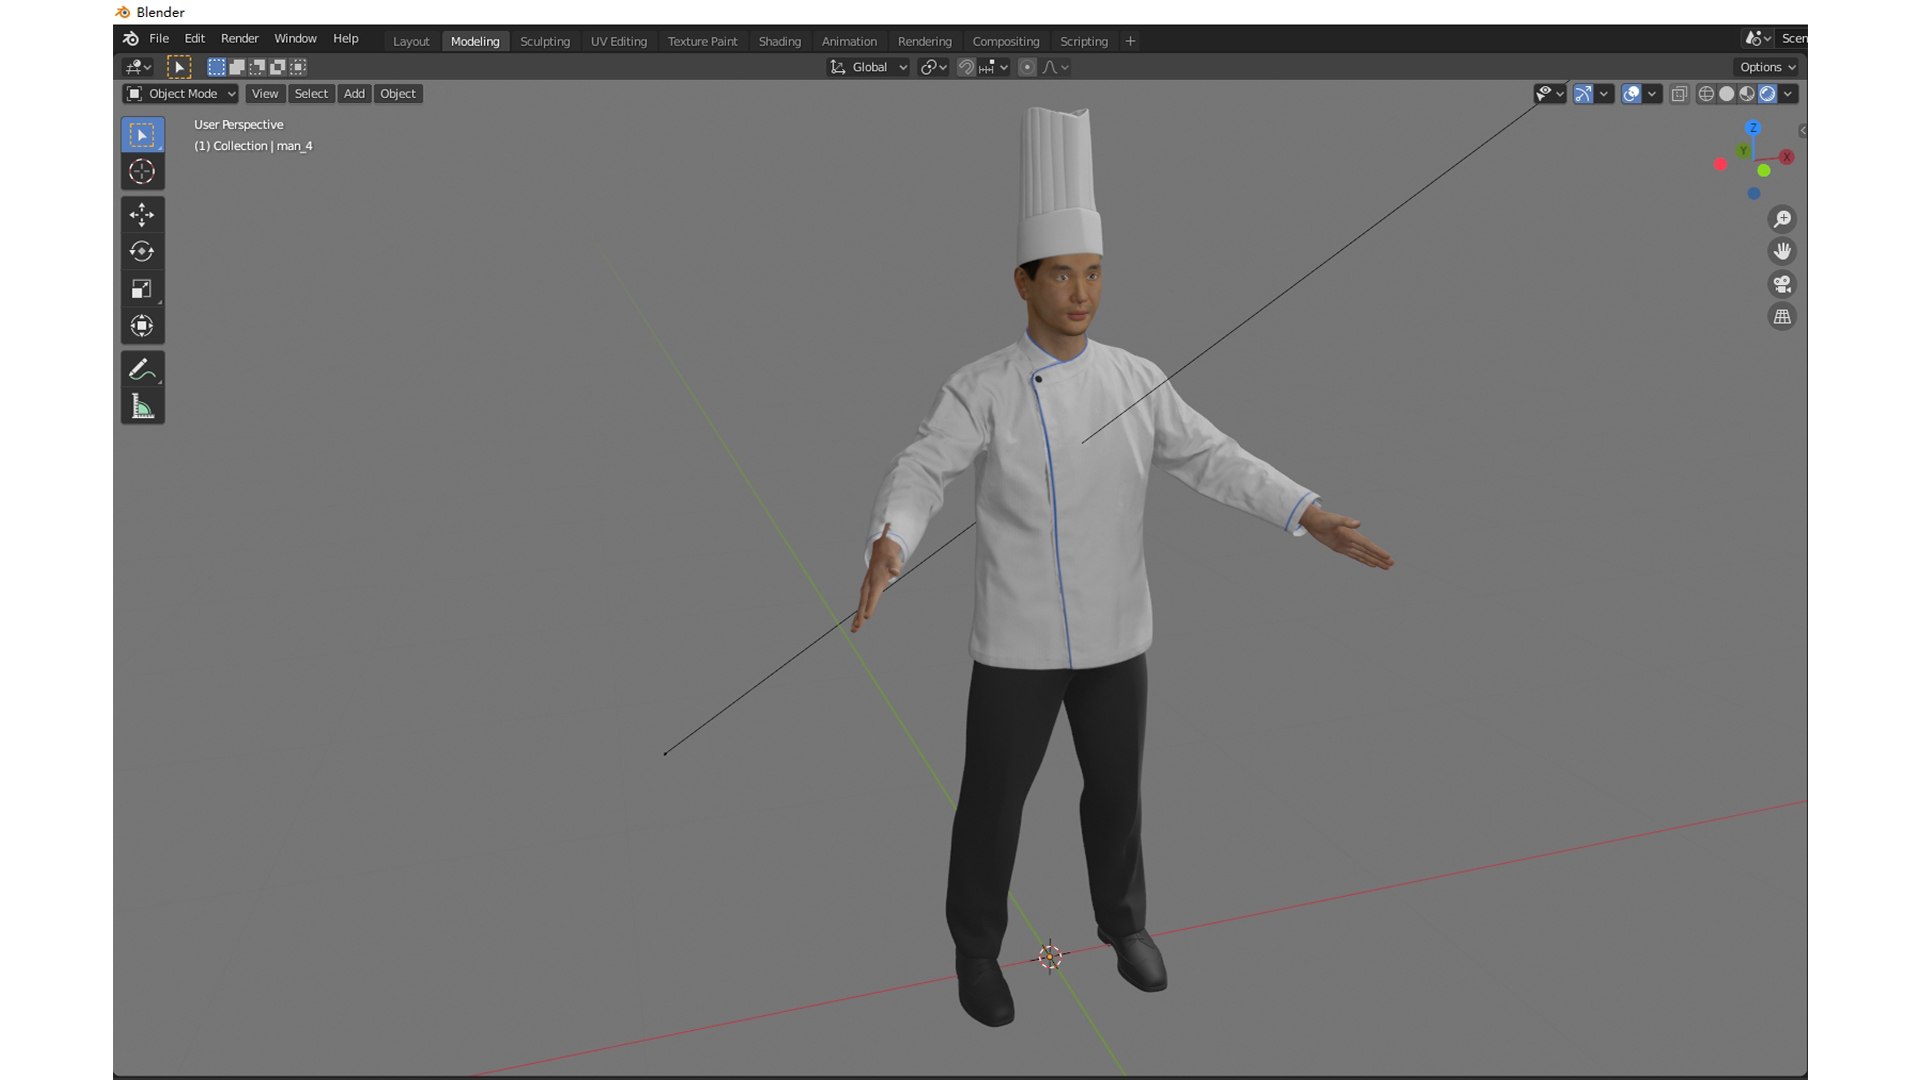Viewport: 1920px width, 1080px height.
Task: Toggle proportional editing in header
Action: click(1027, 67)
